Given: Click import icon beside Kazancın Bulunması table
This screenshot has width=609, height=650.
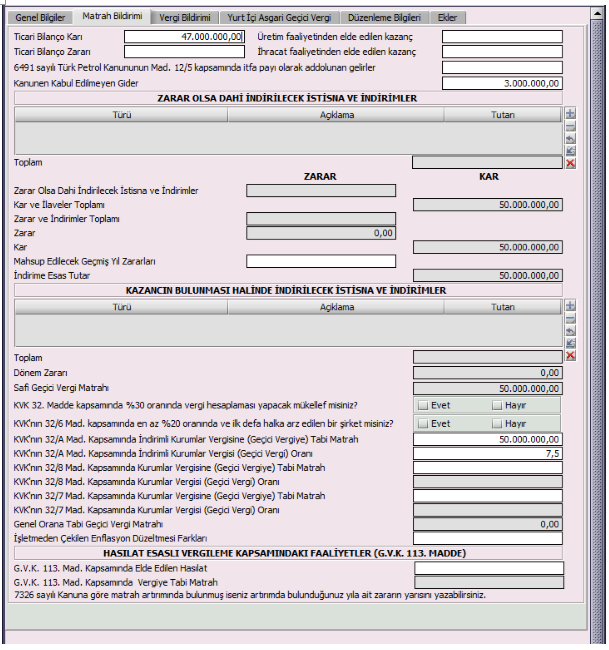Looking at the screenshot, I should (570, 343).
